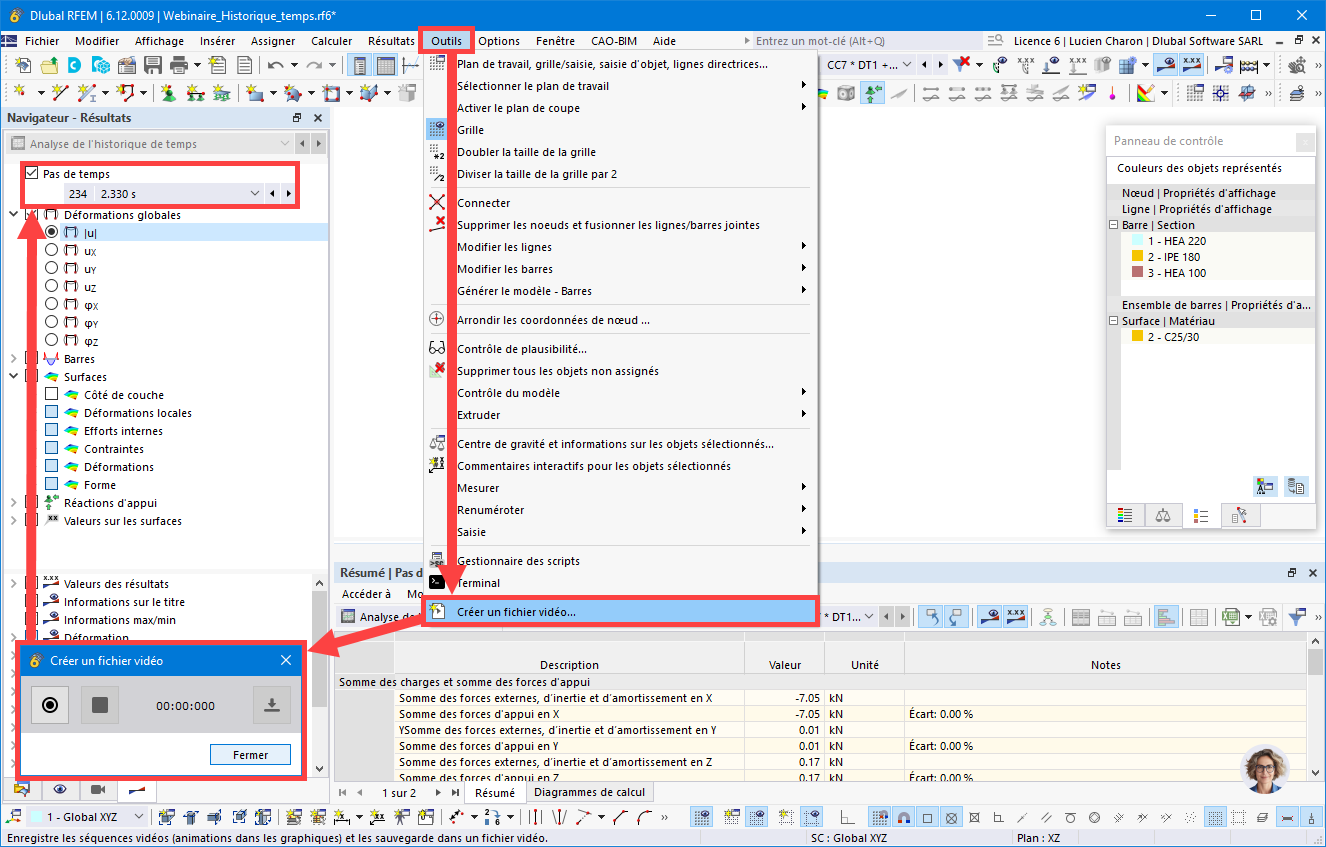The height and width of the screenshot is (847, 1326).
Task: Open the time step value dropdown
Action: [x=254, y=193]
